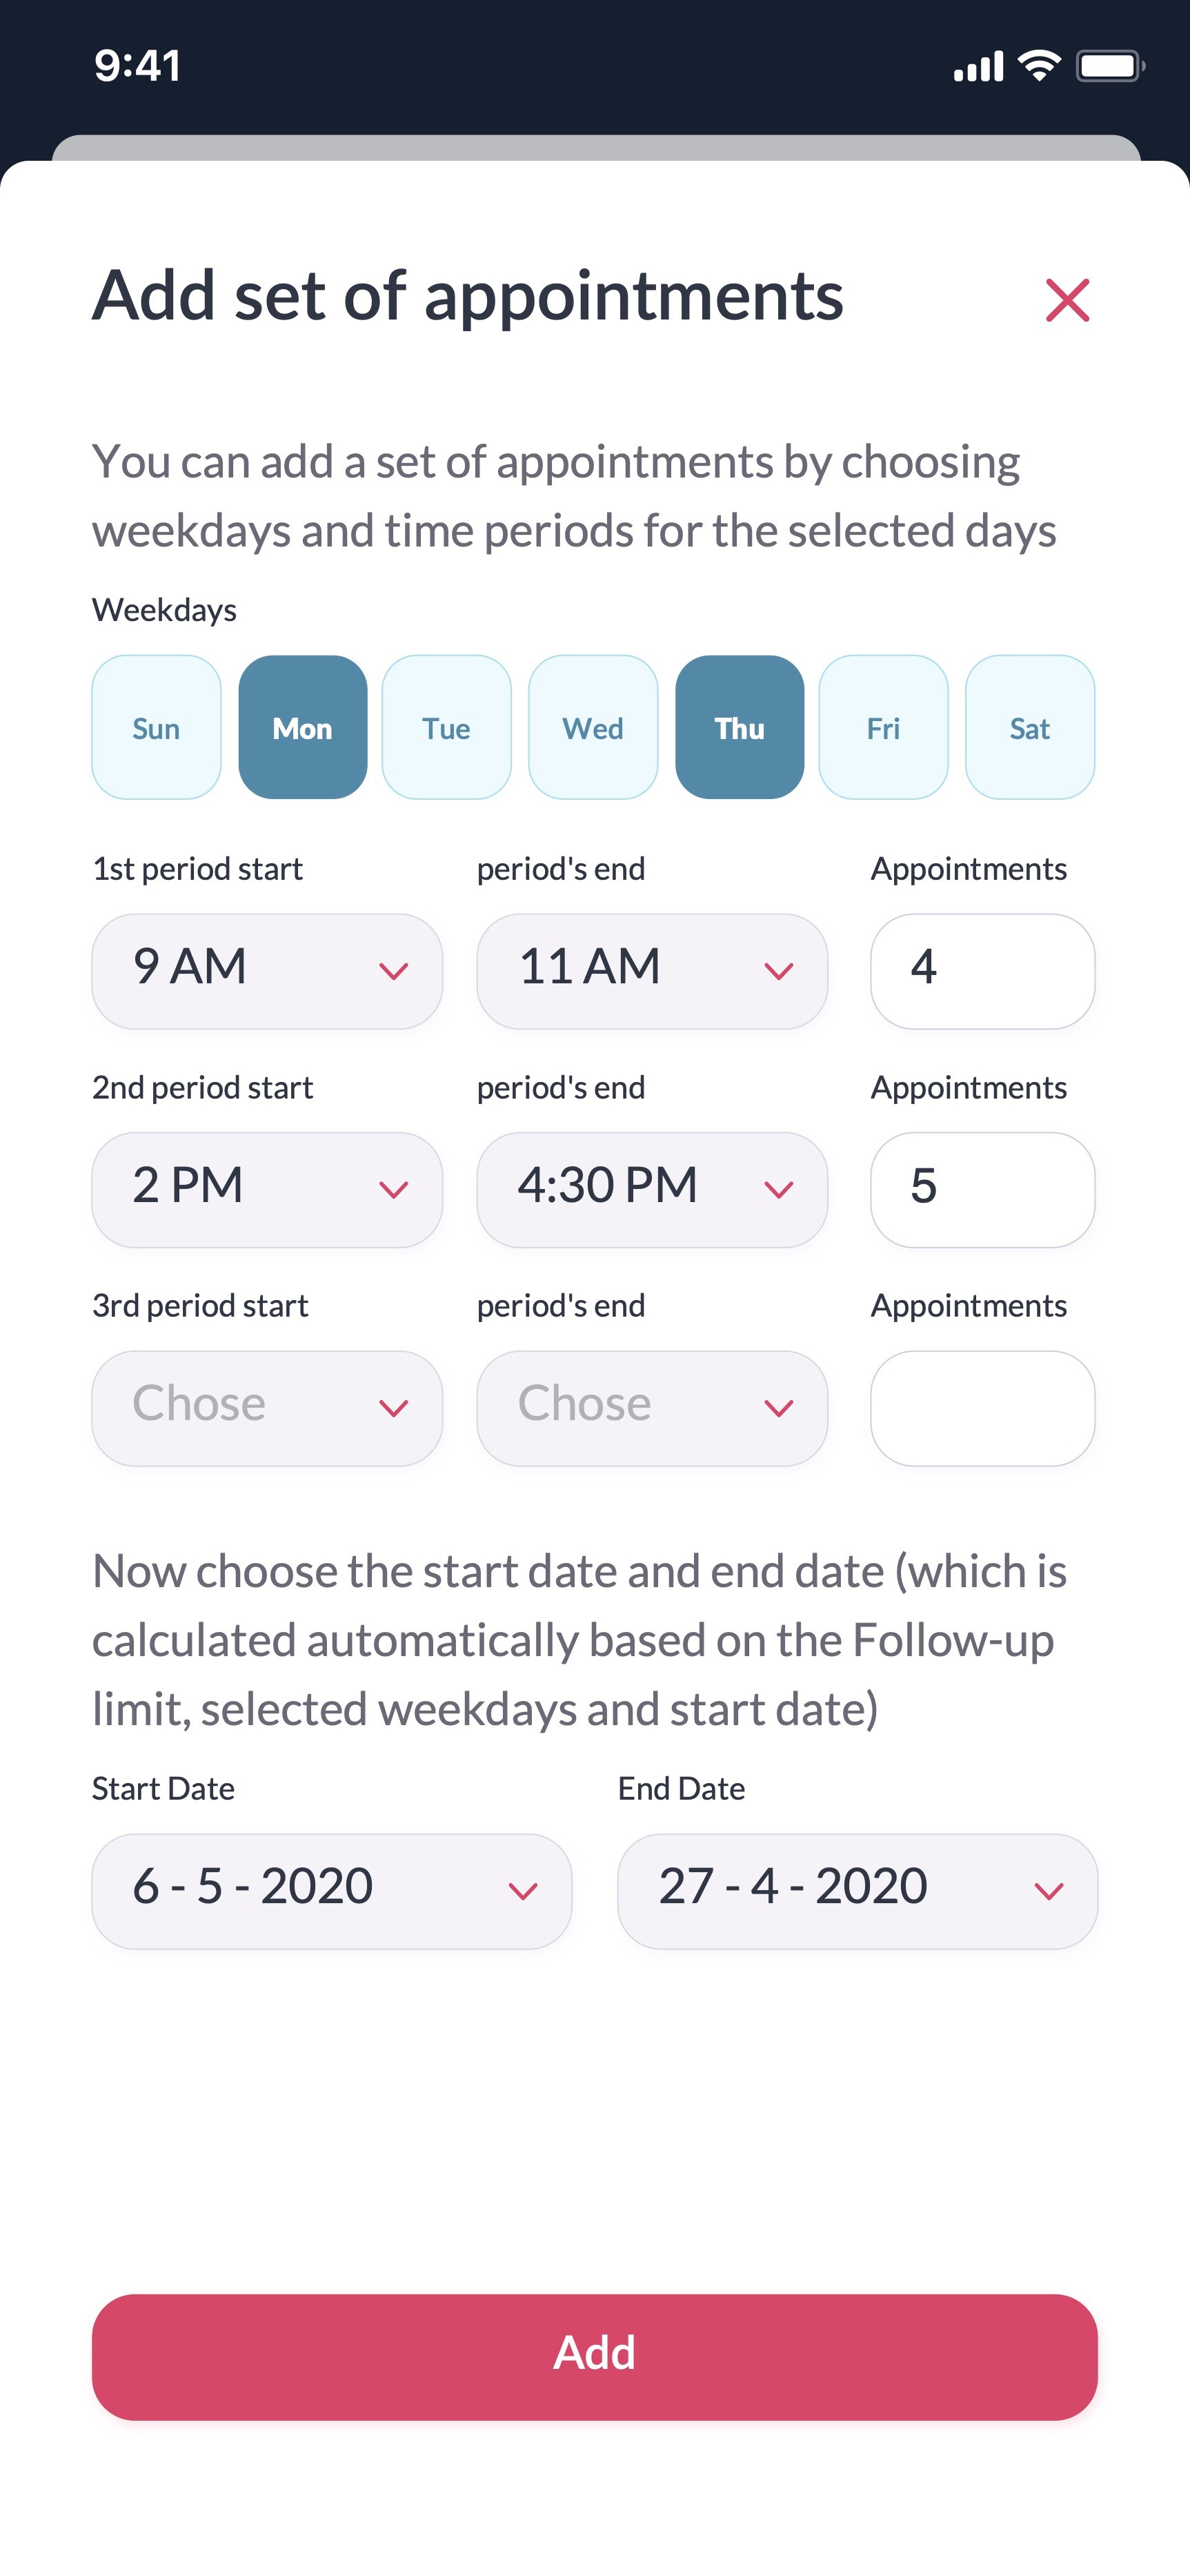The height and width of the screenshot is (2576, 1190).
Task: Turn off the Thu weekday
Action: point(739,727)
